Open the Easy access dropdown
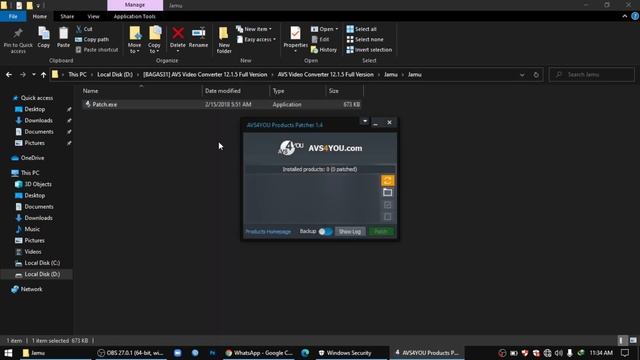 click(x=256, y=39)
